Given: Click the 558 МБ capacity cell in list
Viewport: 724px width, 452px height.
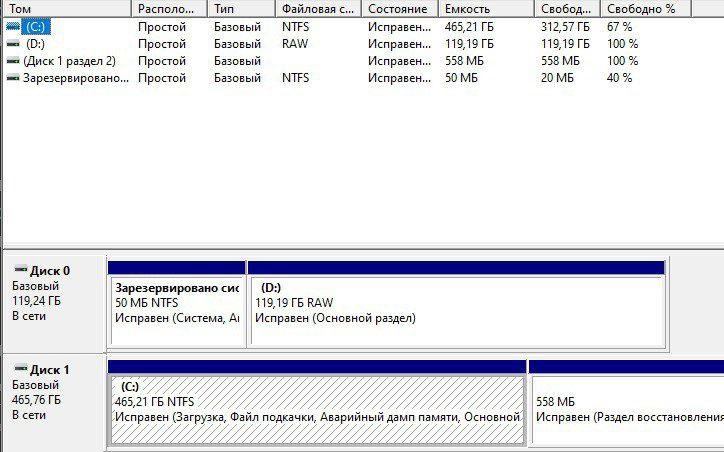Looking at the screenshot, I should click(x=464, y=61).
